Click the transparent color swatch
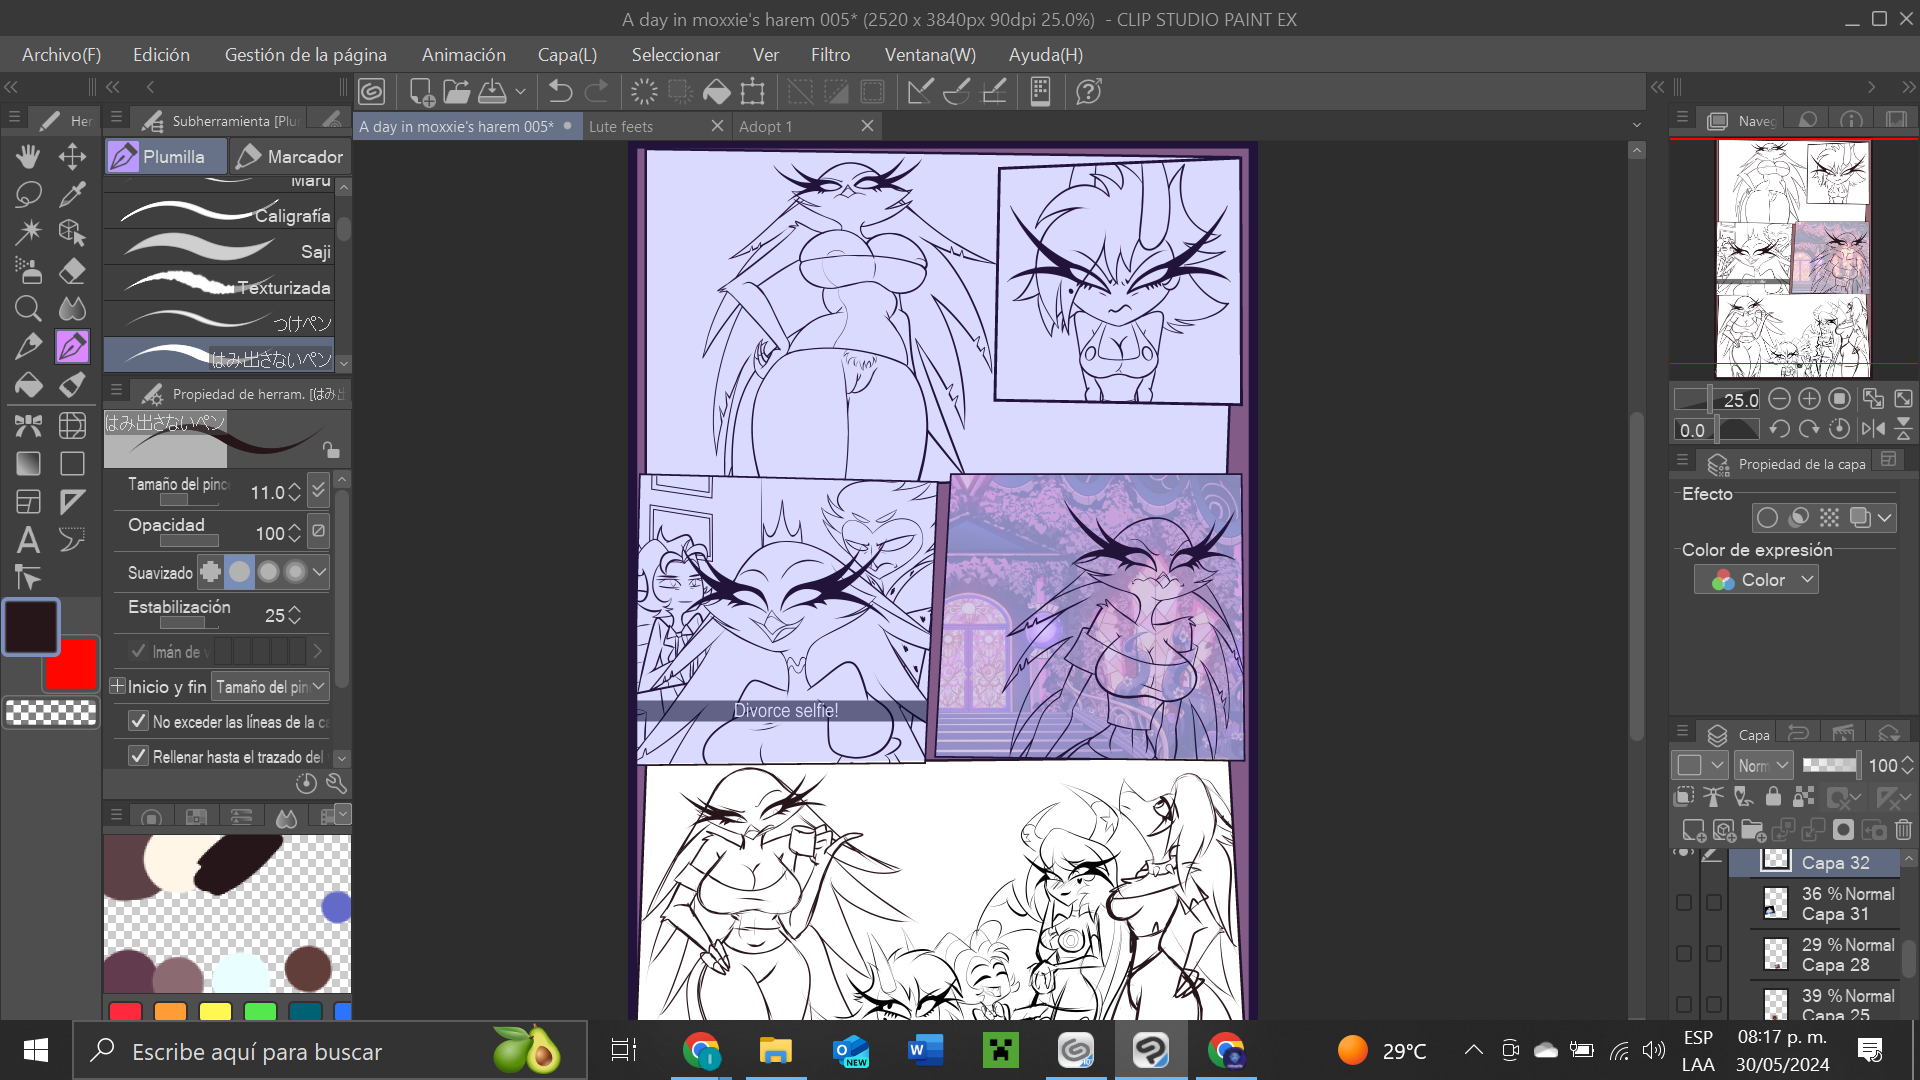 [x=51, y=712]
